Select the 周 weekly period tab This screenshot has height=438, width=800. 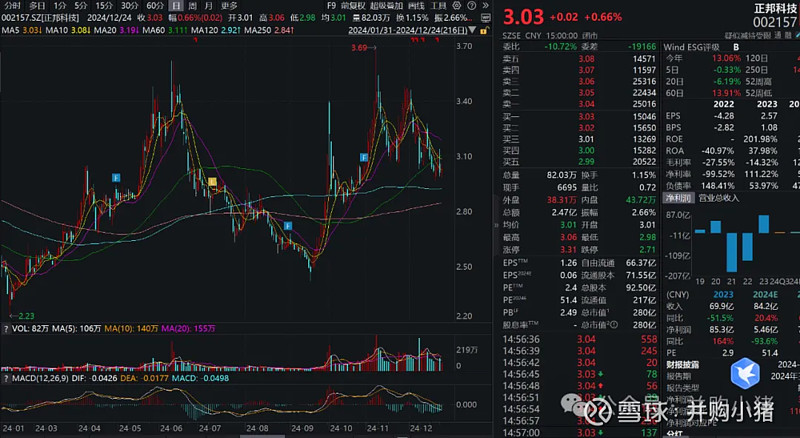click(192, 6)
